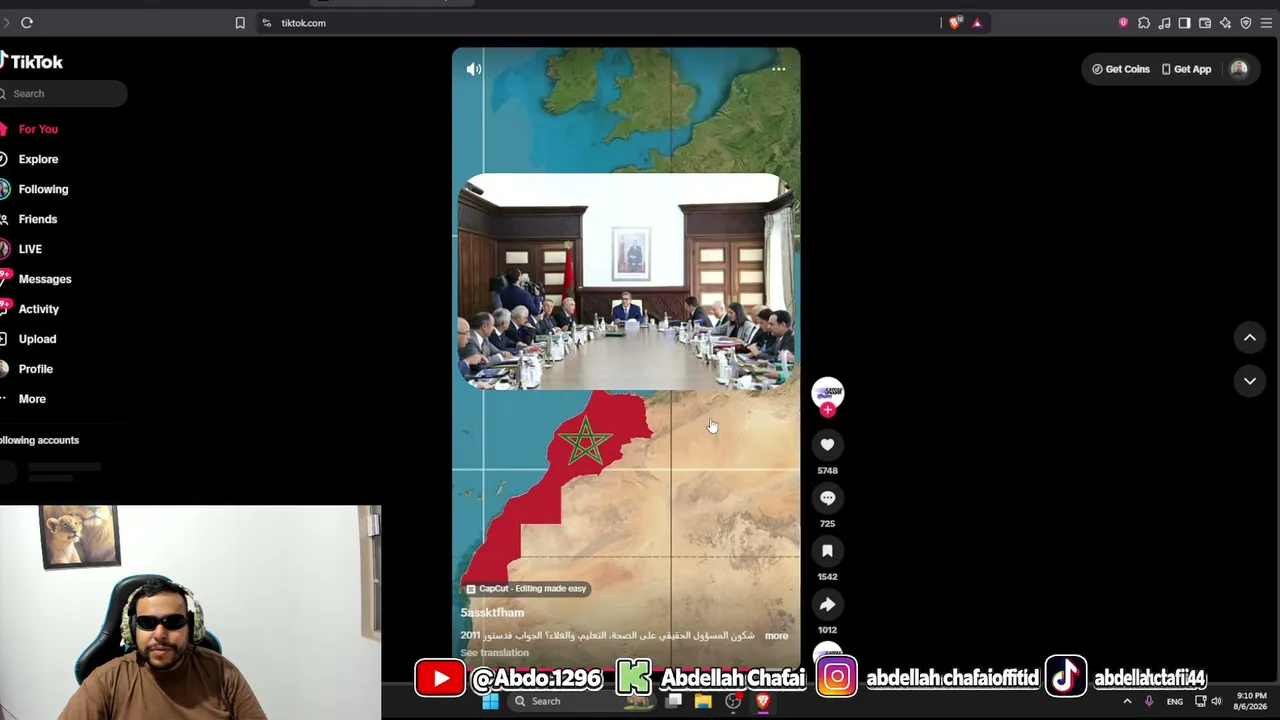The width and height of the screenshot is (1280, 720).
Task: Open the Sassktfham creator profile
Action: click(492, 612)
